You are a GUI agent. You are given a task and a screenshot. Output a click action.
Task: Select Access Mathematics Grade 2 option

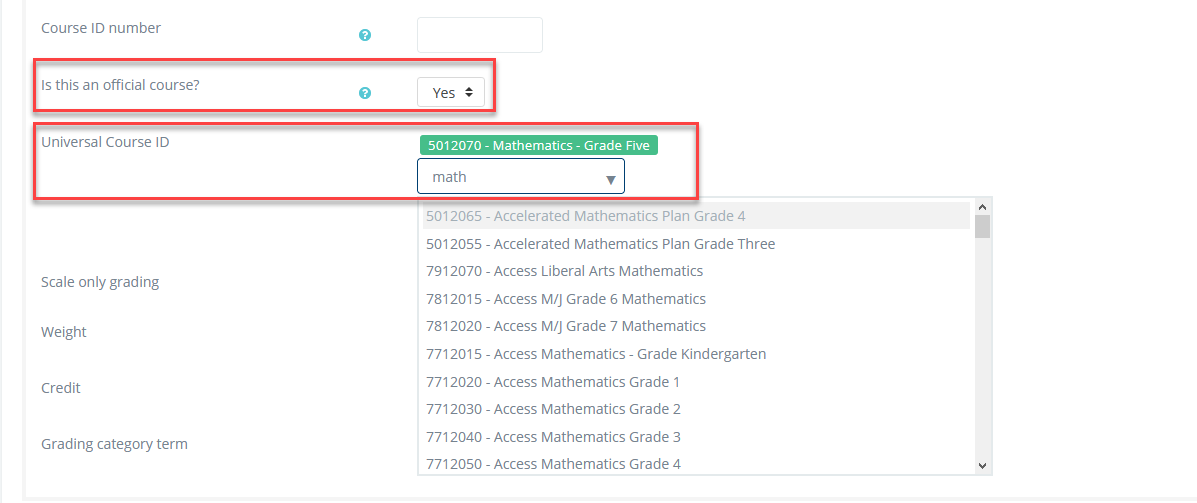553,409
